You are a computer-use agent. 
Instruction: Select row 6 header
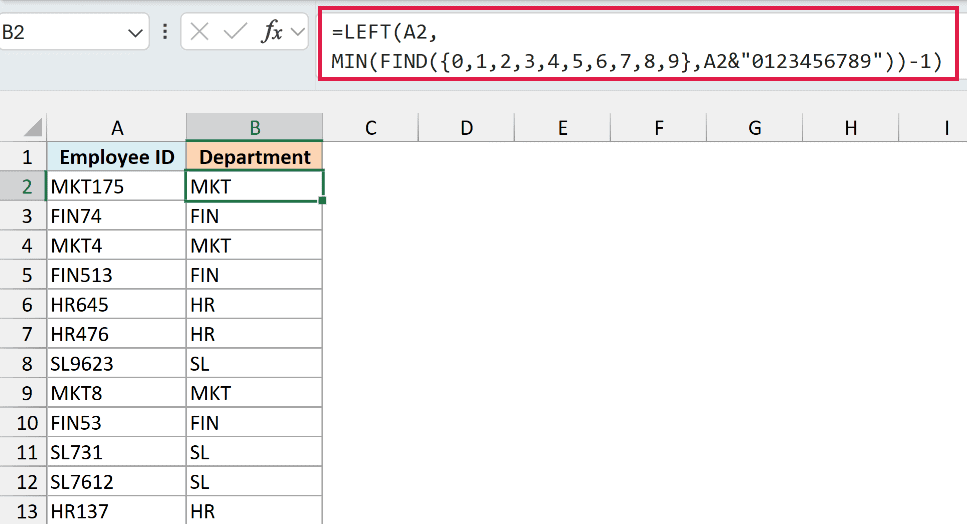pos(23,305)
